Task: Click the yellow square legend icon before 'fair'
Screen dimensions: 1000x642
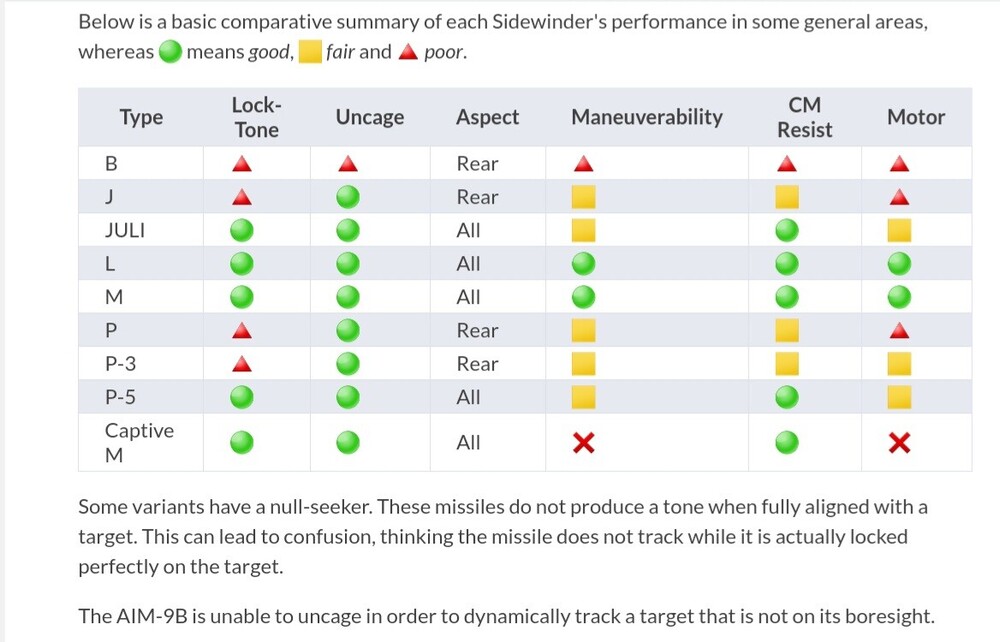Action: (x=310, y=53)
